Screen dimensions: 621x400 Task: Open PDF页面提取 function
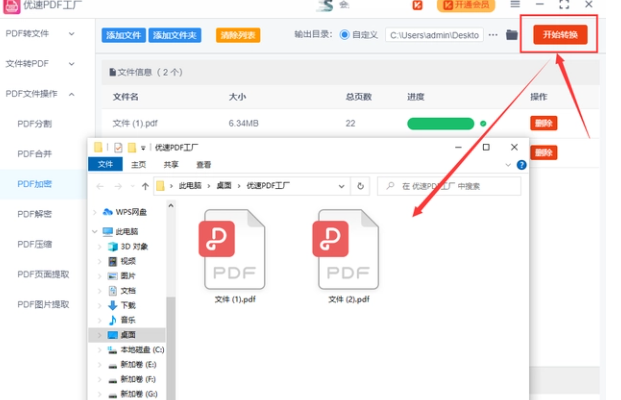pyautogui.click(x=43, y=274)
